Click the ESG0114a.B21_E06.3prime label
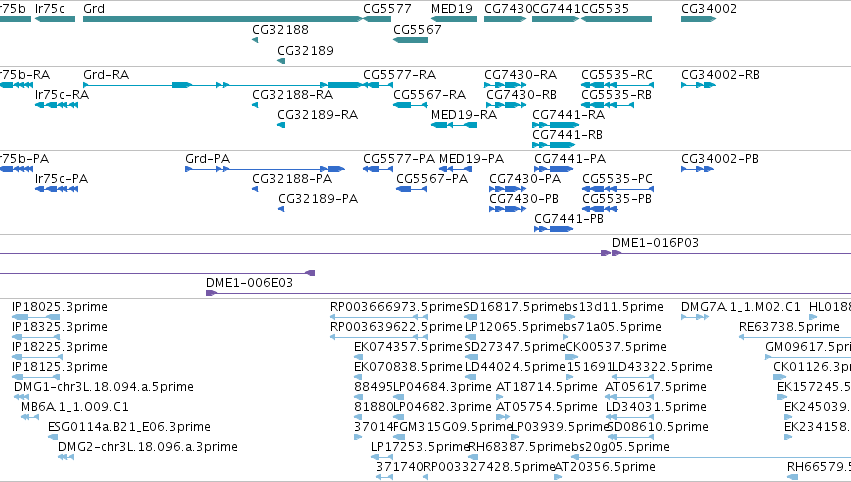 [129, 427]
